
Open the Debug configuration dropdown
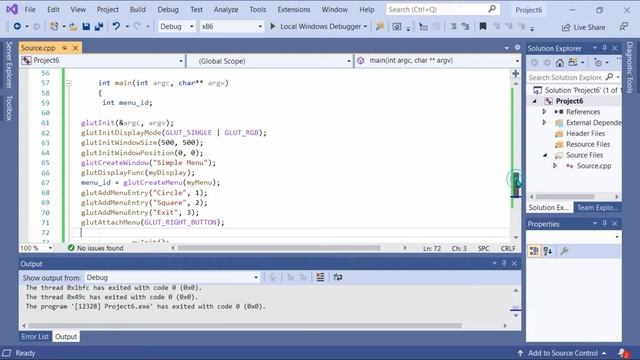pos(177,27)
